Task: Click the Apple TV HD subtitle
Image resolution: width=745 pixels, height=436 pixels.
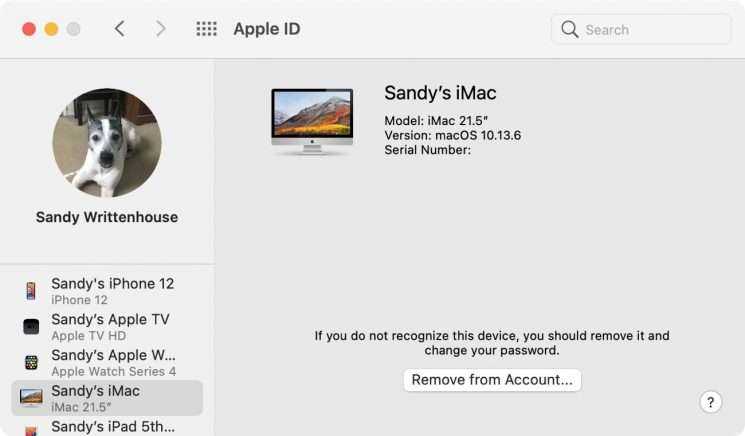Action: (x=89, y=336)
